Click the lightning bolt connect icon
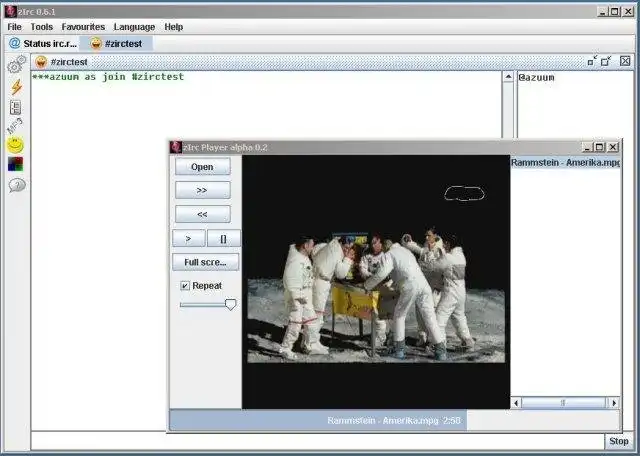640x456 pixels. [16, 87]
